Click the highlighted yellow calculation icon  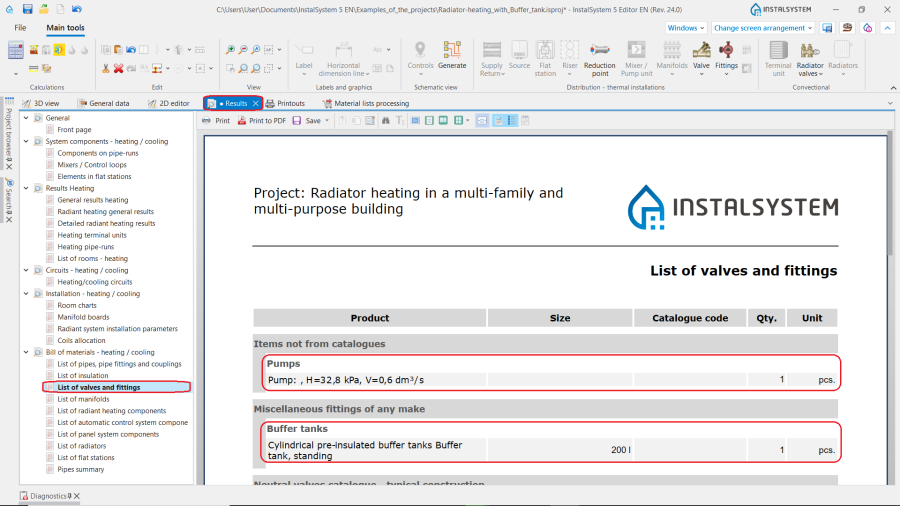tap(59, 50)
